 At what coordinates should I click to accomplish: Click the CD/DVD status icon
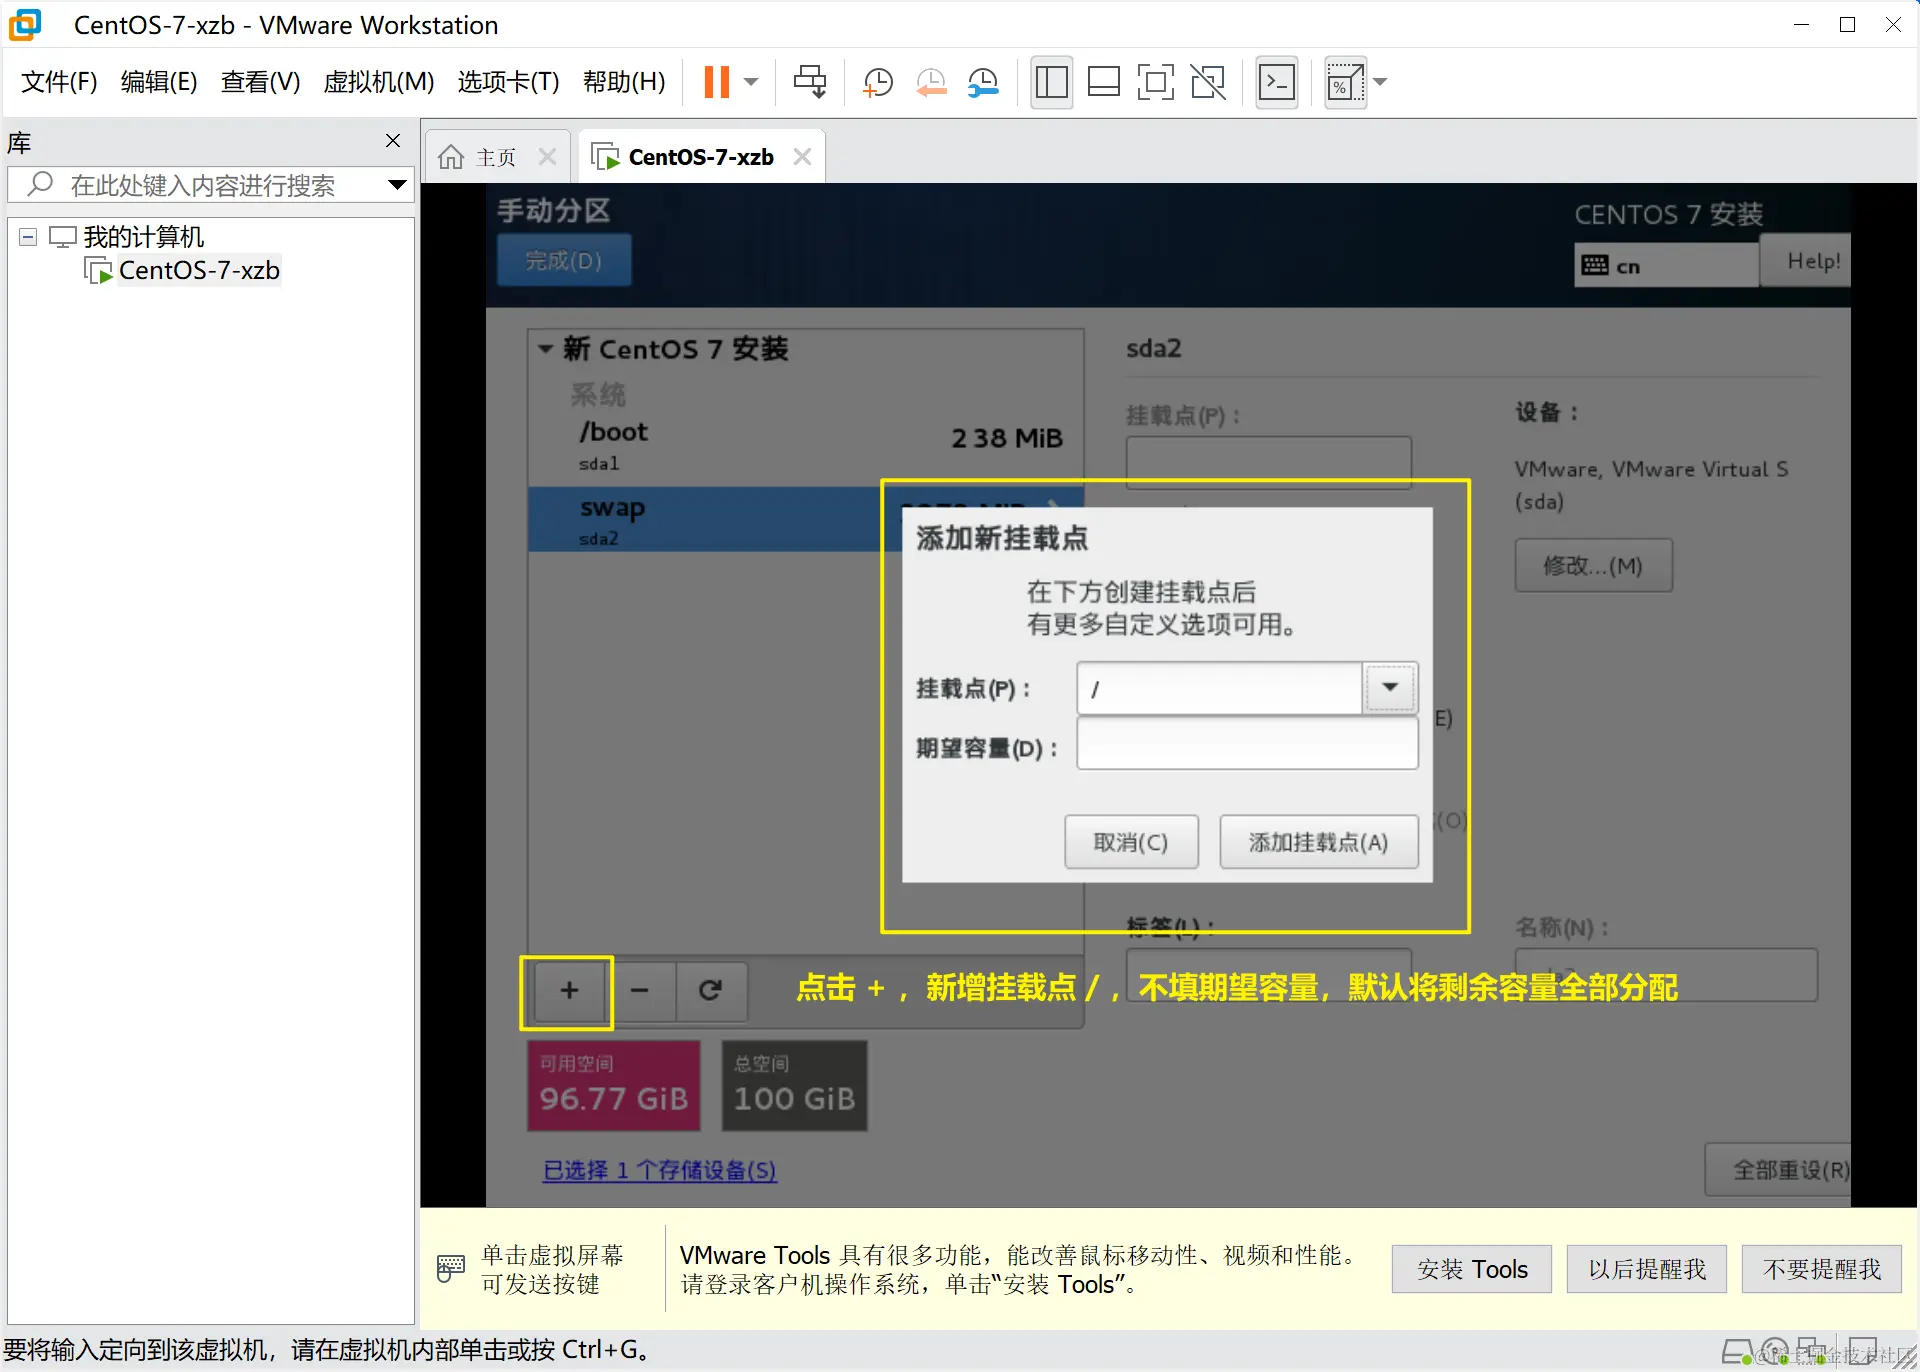tap(1775, 1352)
